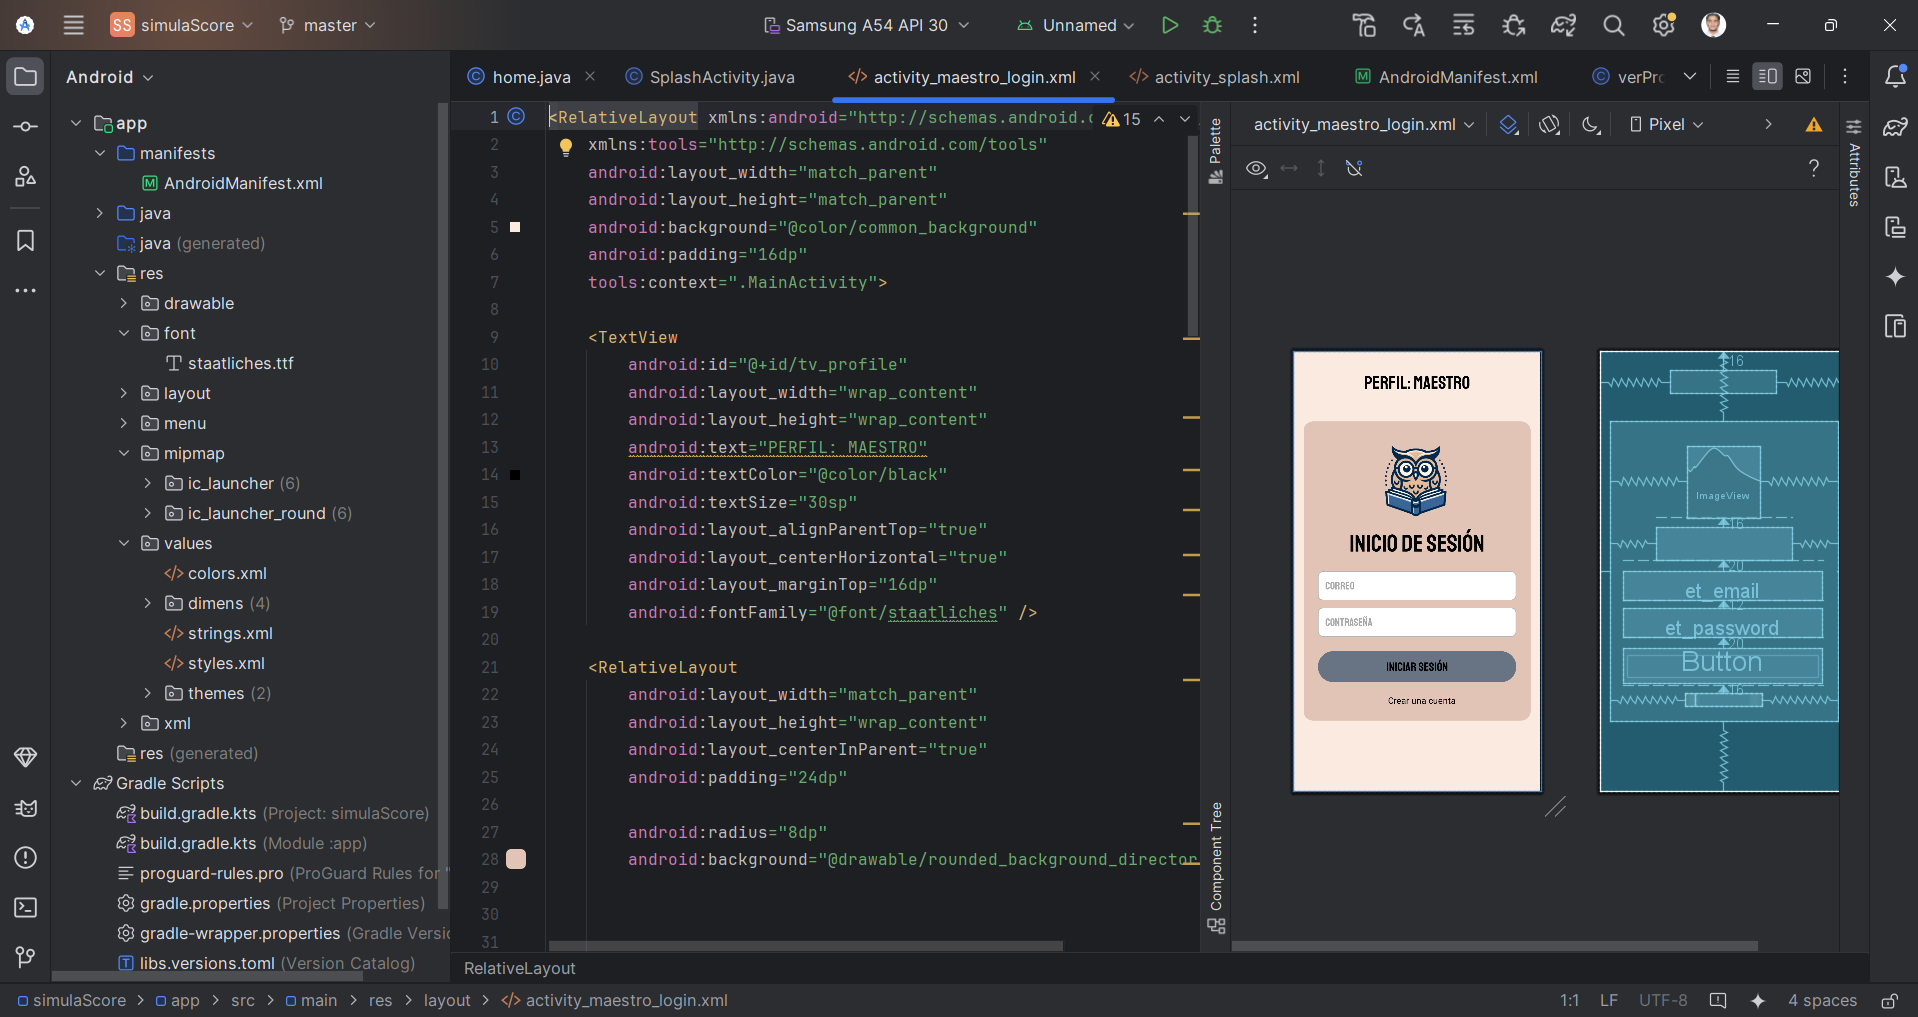The image size is (1918, 1017).
Task: Open the Git version control window
Action: tap(25, 957)
